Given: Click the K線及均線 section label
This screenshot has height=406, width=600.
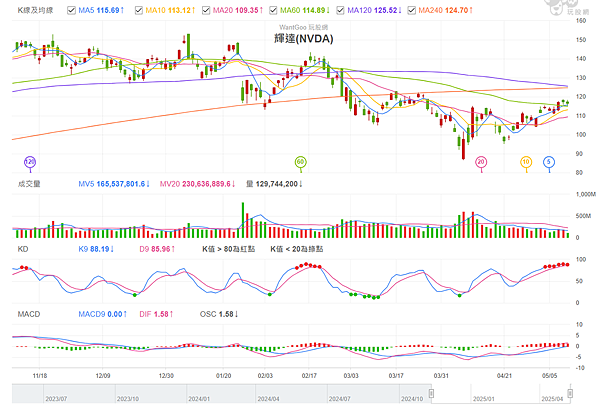Looking at the screenshot, I should tap(35, 10).
